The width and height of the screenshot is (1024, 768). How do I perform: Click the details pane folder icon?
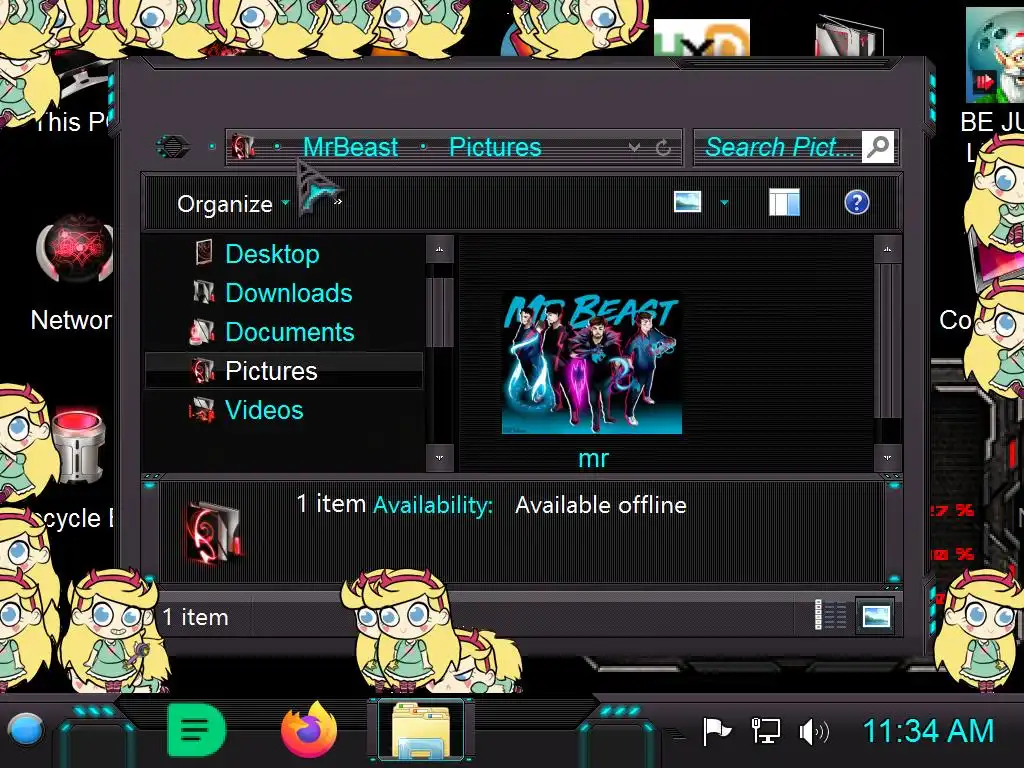tap(214, 533)
